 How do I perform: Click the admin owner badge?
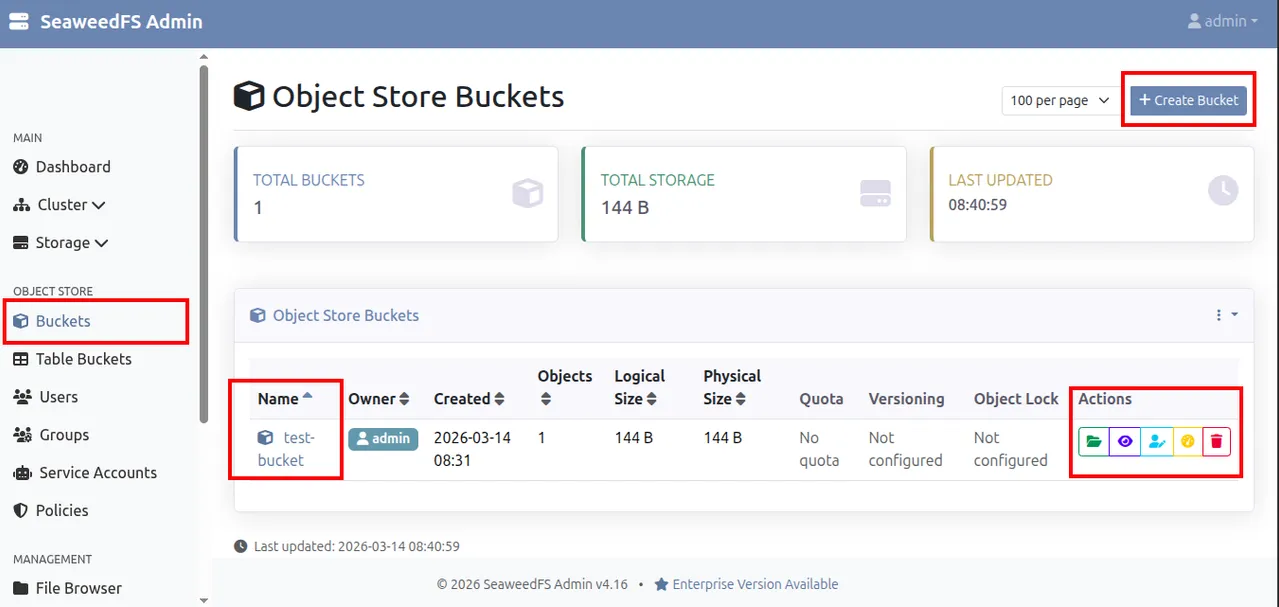pos(383,438)
